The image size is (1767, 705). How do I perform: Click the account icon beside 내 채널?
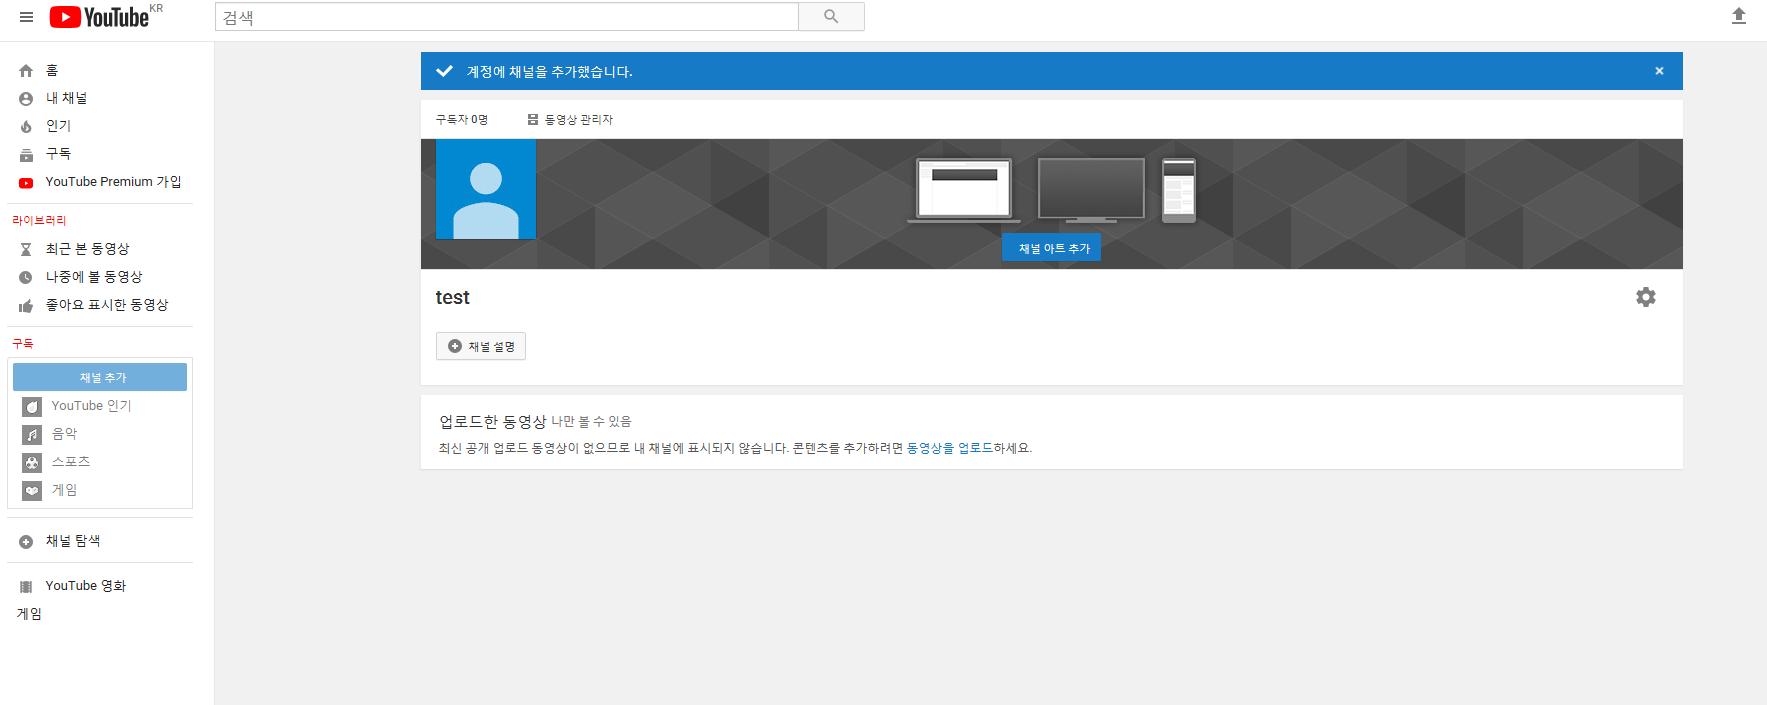26,99
